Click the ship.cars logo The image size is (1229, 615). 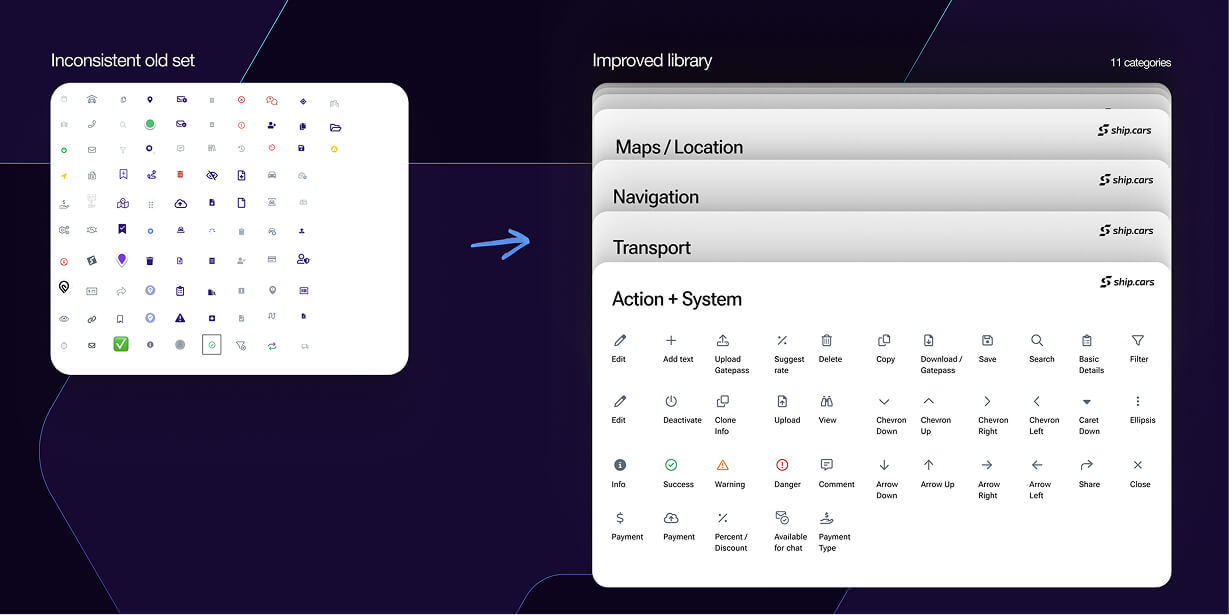(x=1127, y=281)
